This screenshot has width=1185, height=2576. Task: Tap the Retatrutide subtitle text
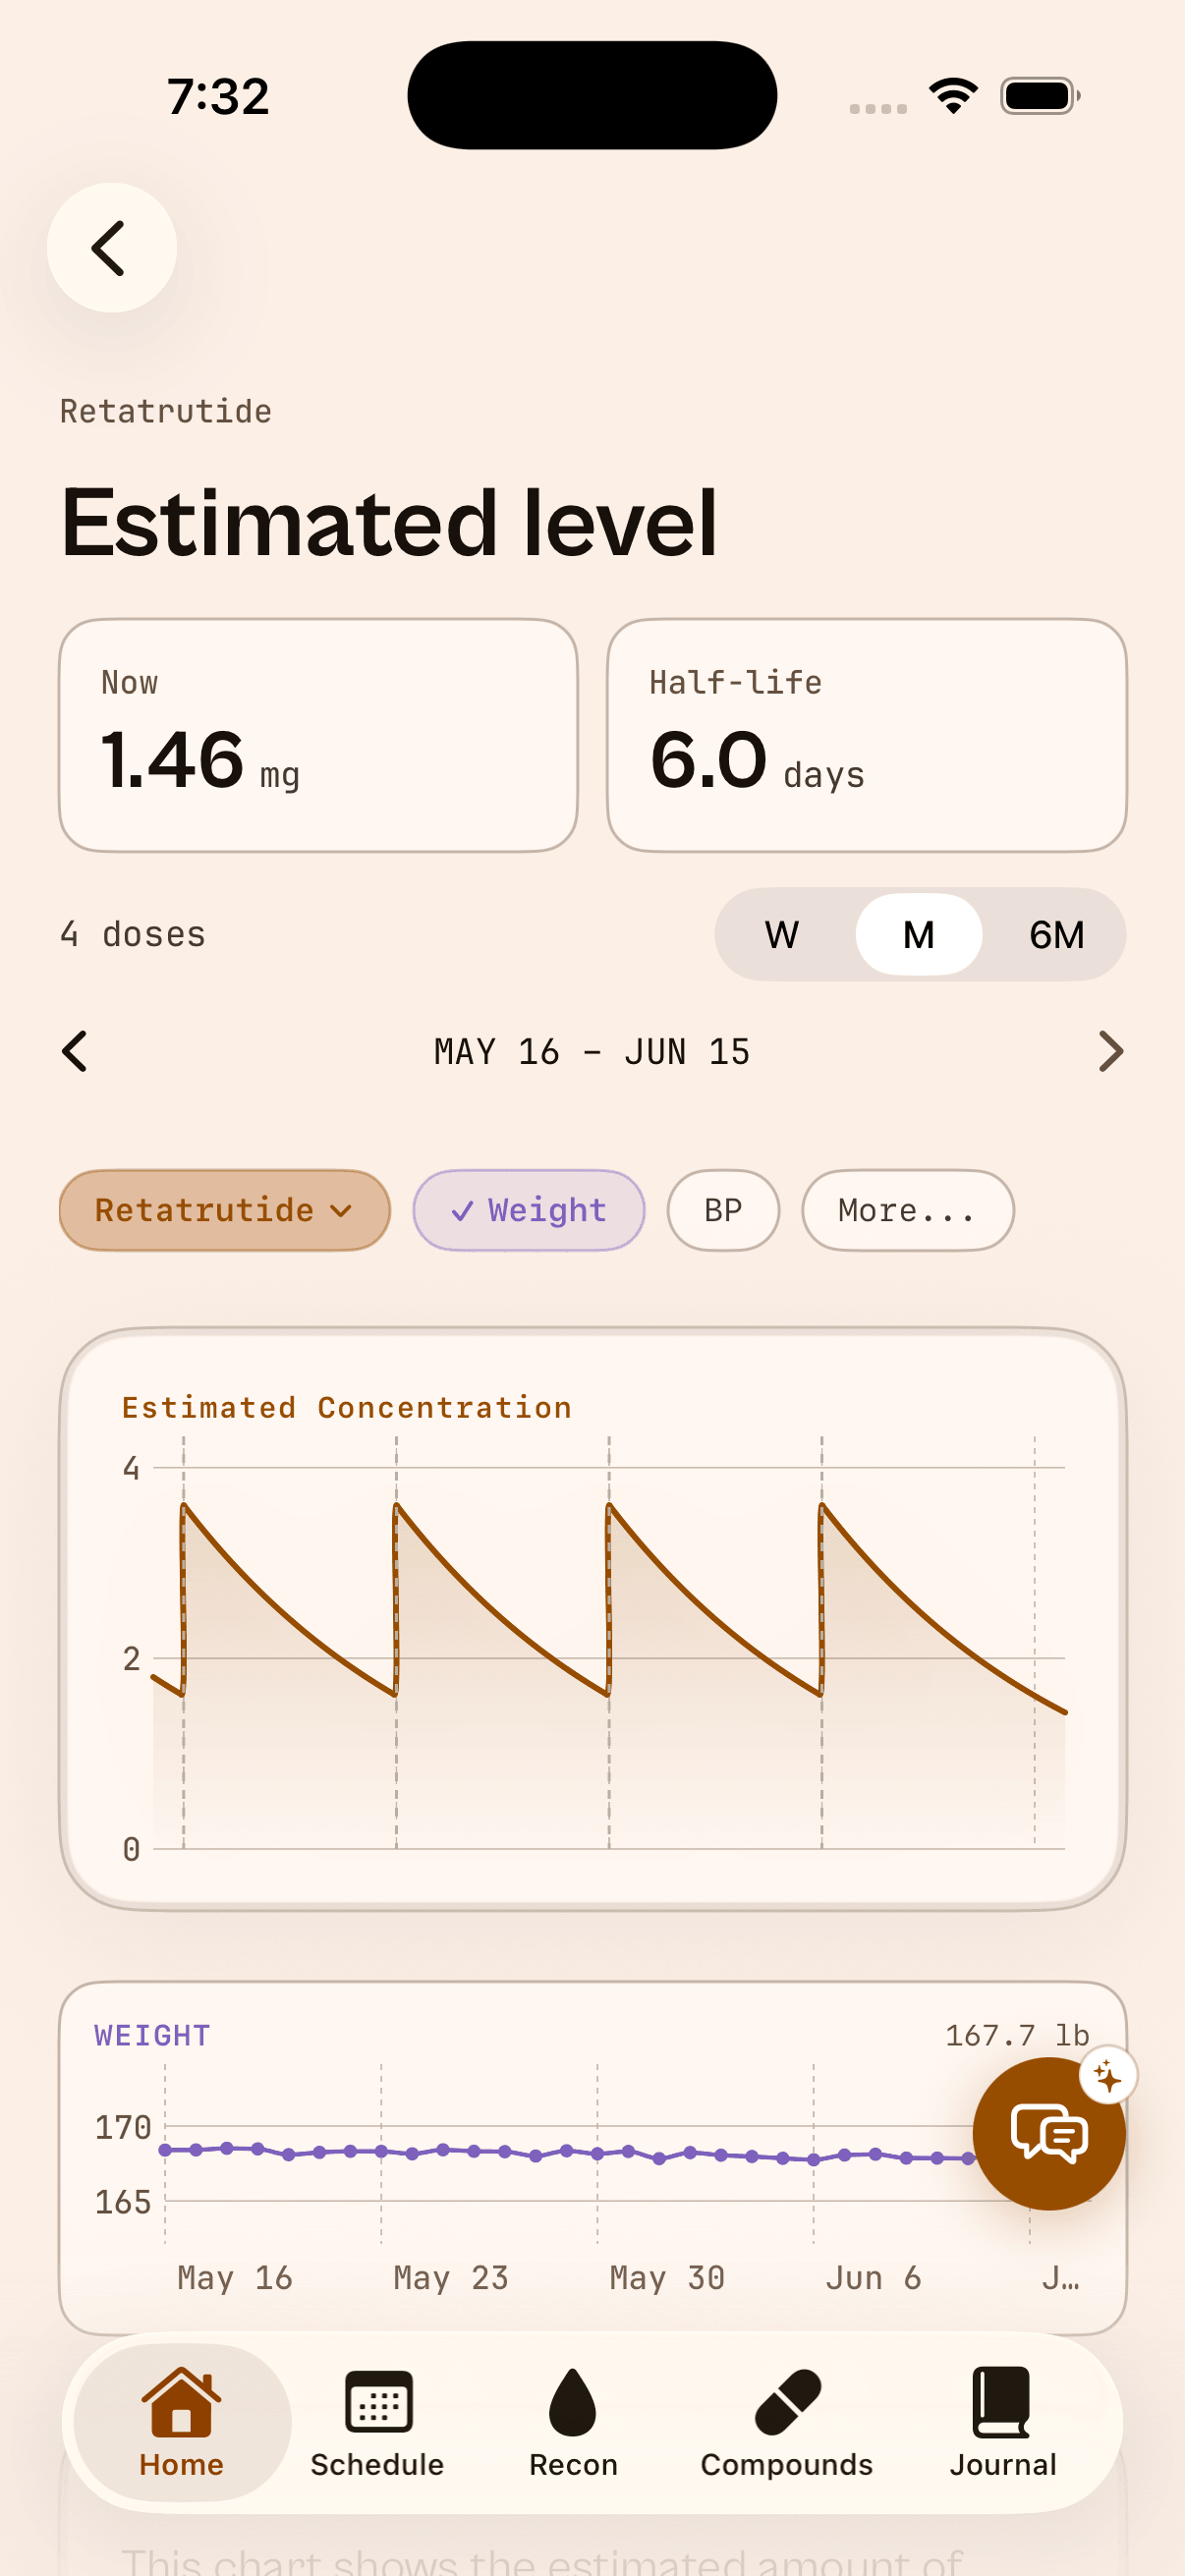click(x=166, y=411)
